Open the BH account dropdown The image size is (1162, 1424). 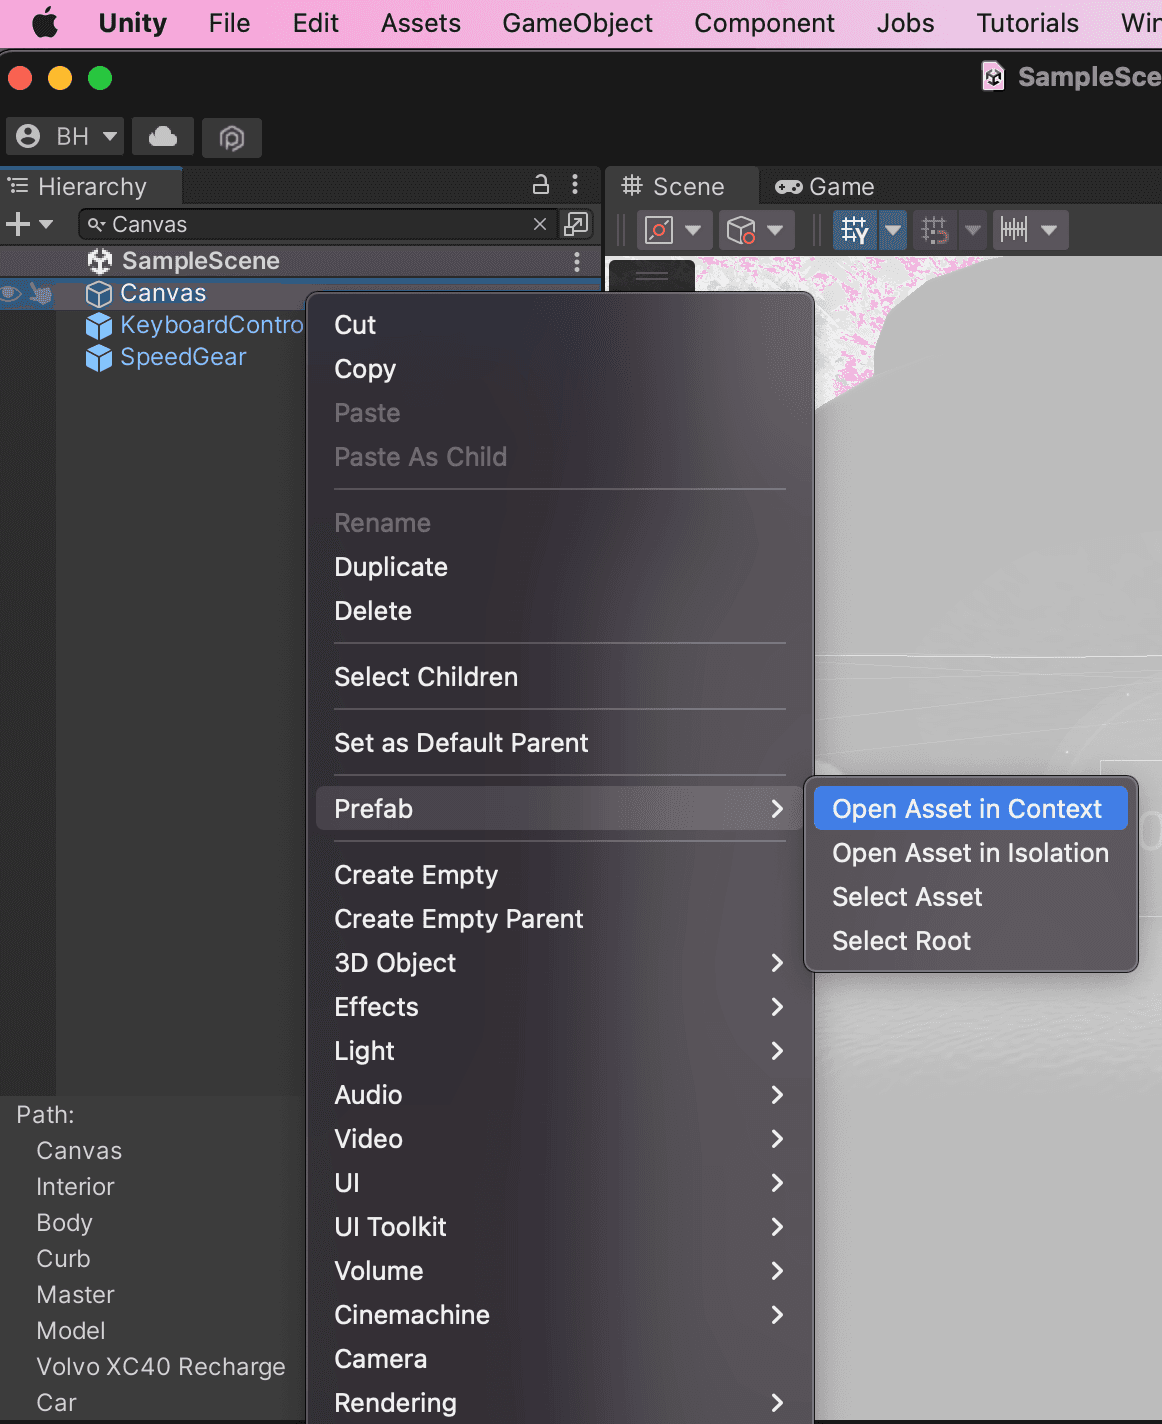click(x=66, y=136)
